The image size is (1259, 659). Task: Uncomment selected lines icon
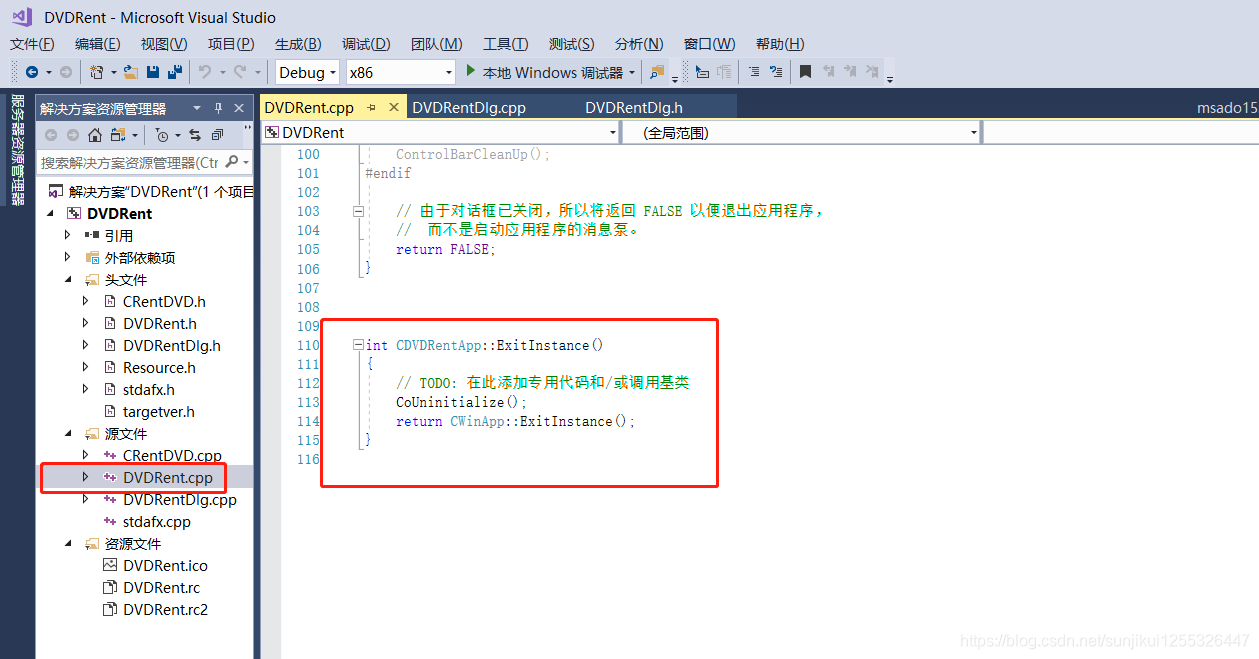point(776,72)
